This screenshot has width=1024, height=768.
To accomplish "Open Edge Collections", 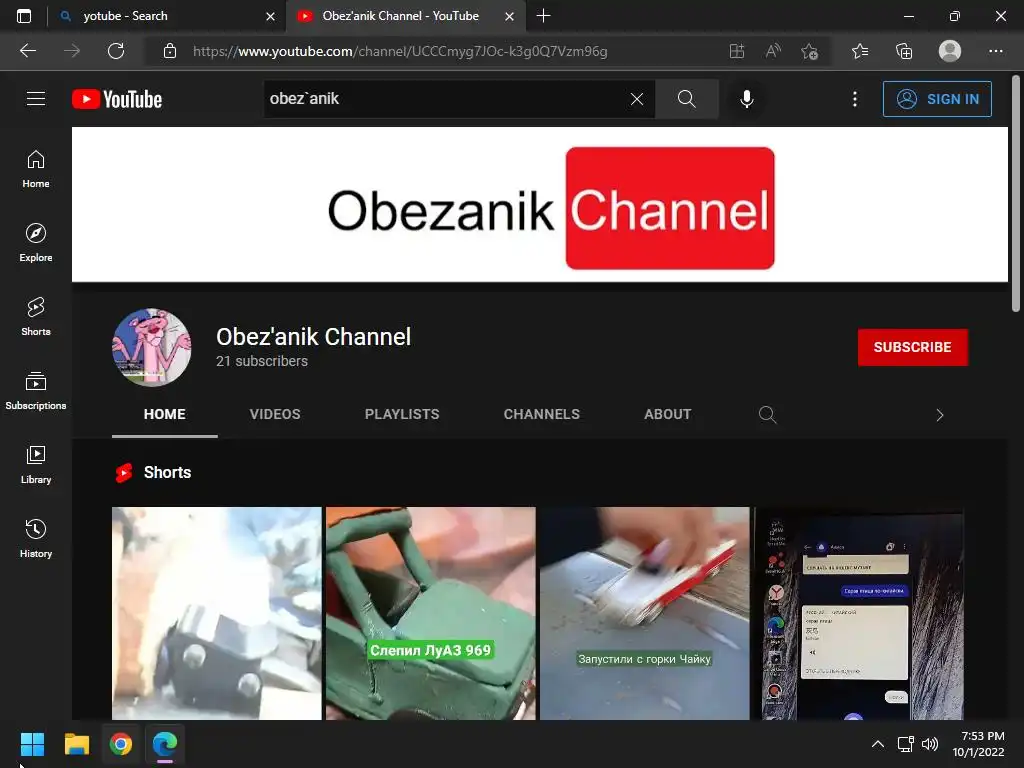I will click(x=904, y=51).
